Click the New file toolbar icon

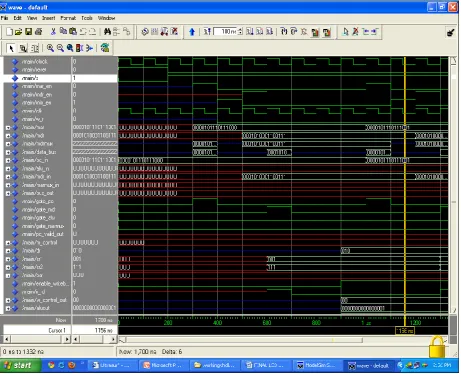click(10, 32)
